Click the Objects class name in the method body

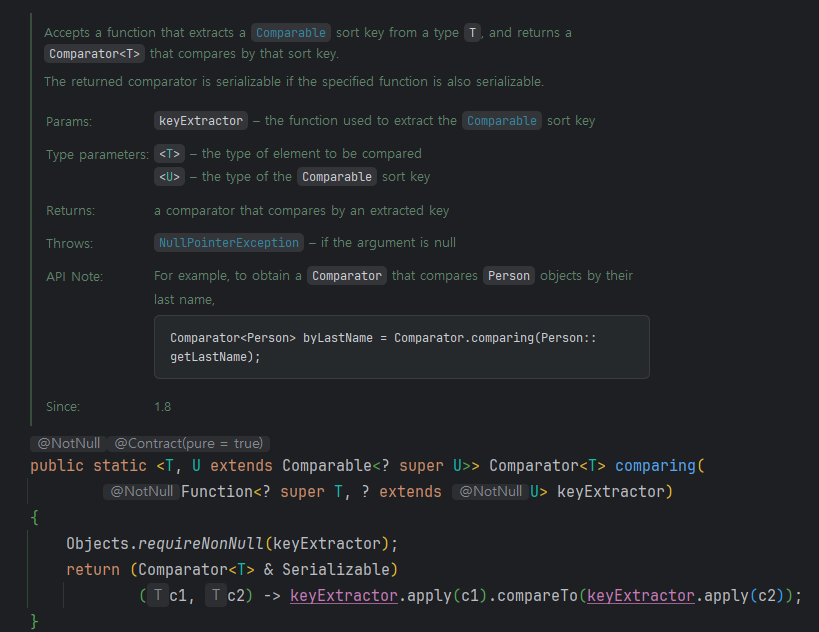click(98, 544)
